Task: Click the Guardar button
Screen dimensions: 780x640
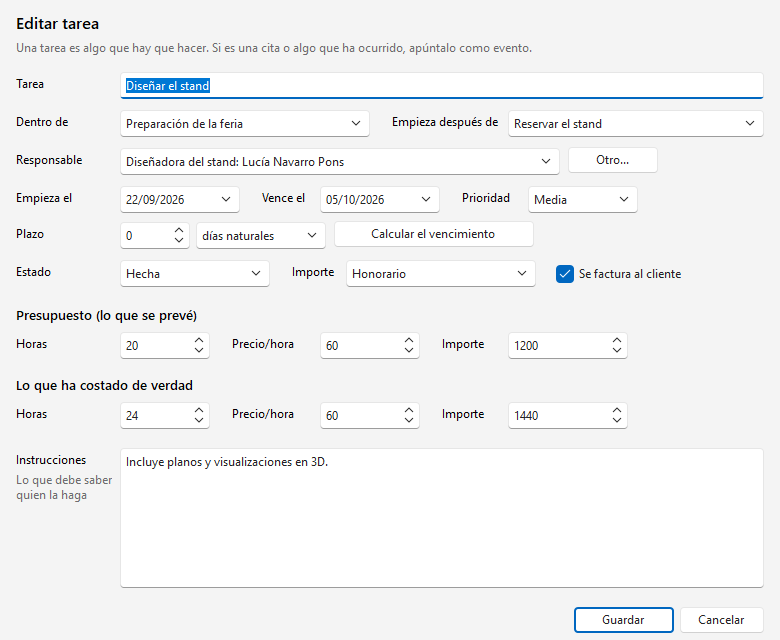Action: point(623,620)
